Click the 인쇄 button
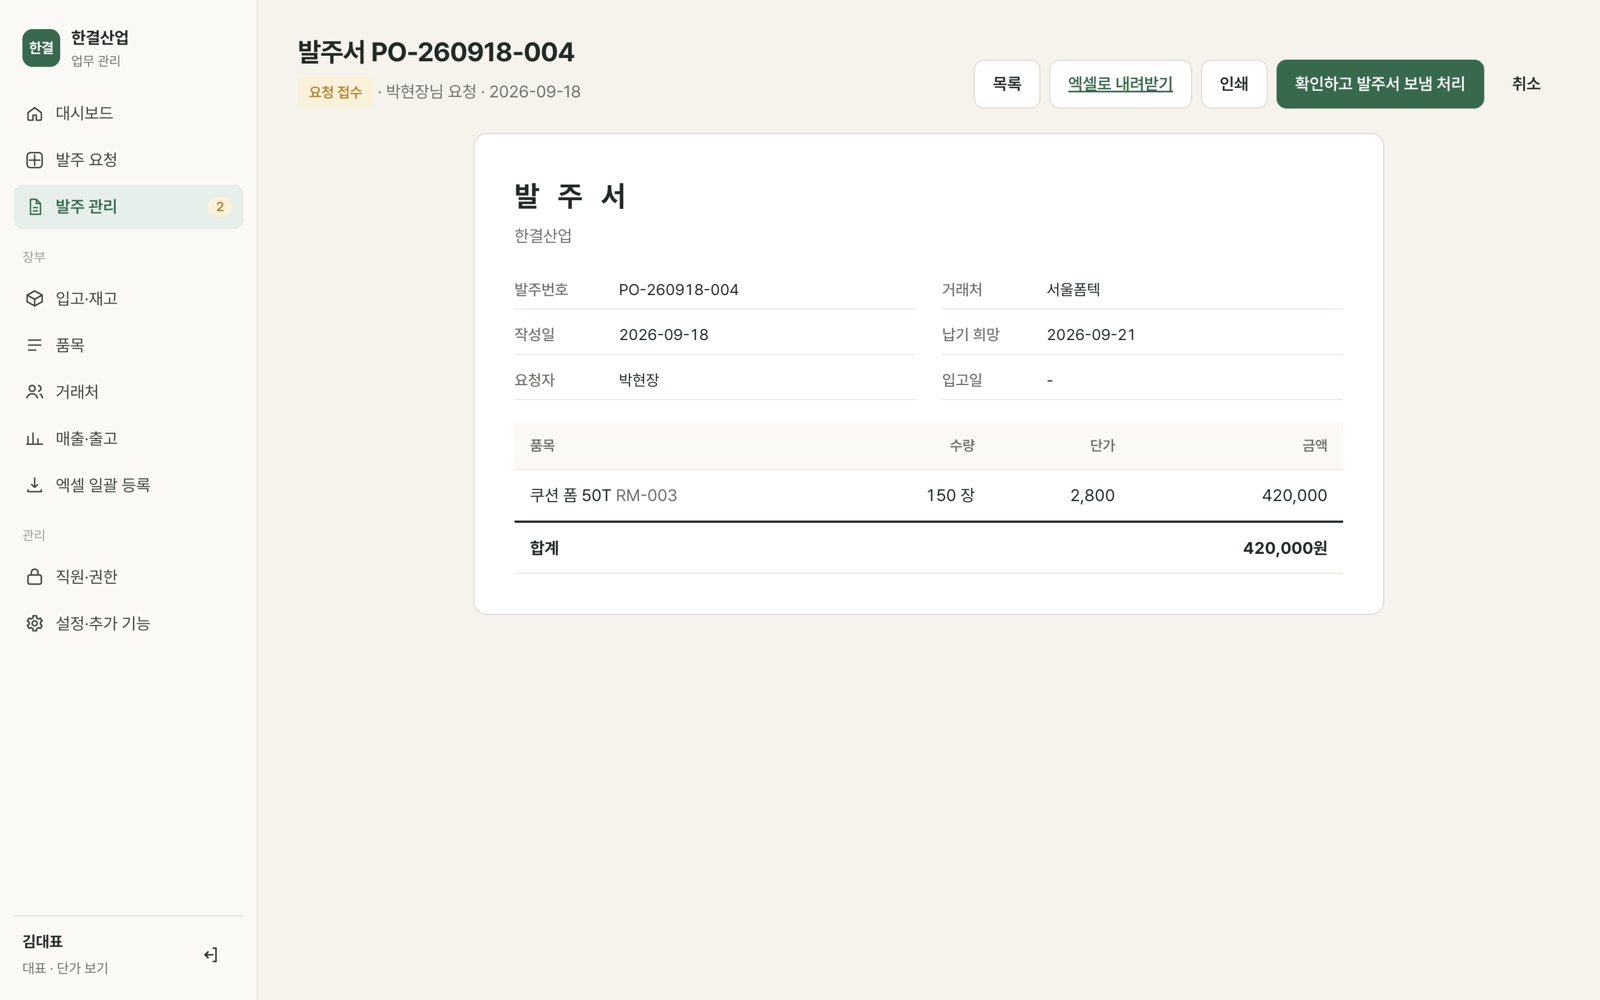This screenshot has width=1600, height=1000. (x=1234, y=84)
